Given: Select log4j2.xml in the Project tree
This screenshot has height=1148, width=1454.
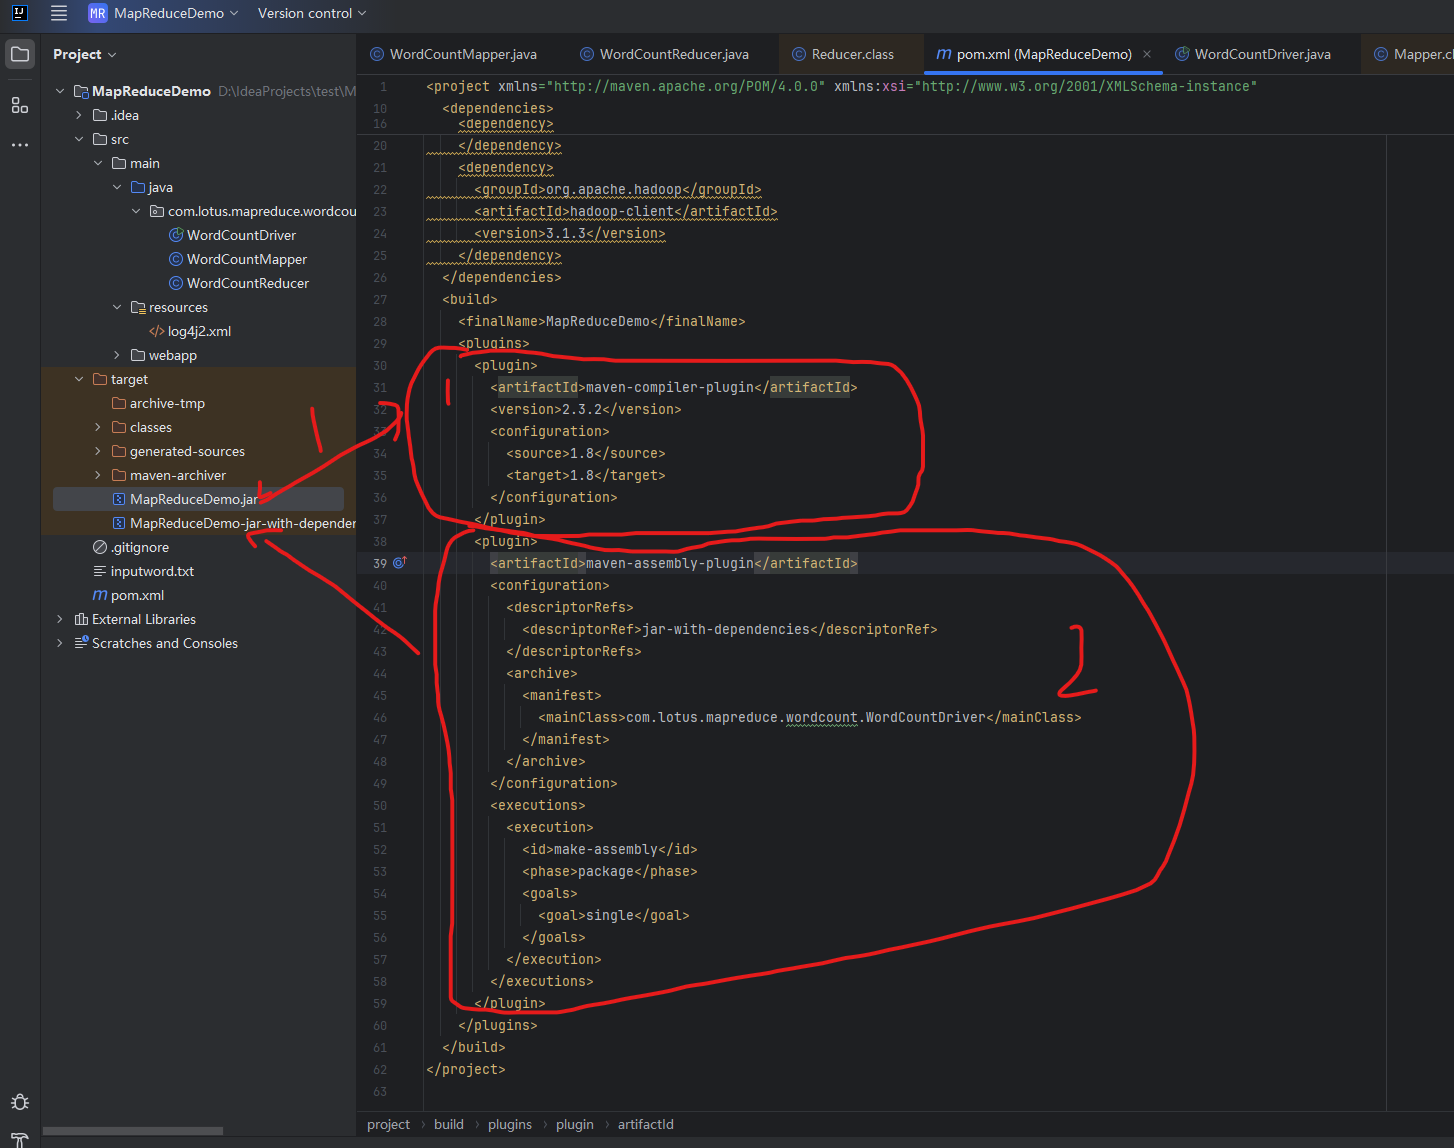Looking at the screenshot, I should click(198, 331).
